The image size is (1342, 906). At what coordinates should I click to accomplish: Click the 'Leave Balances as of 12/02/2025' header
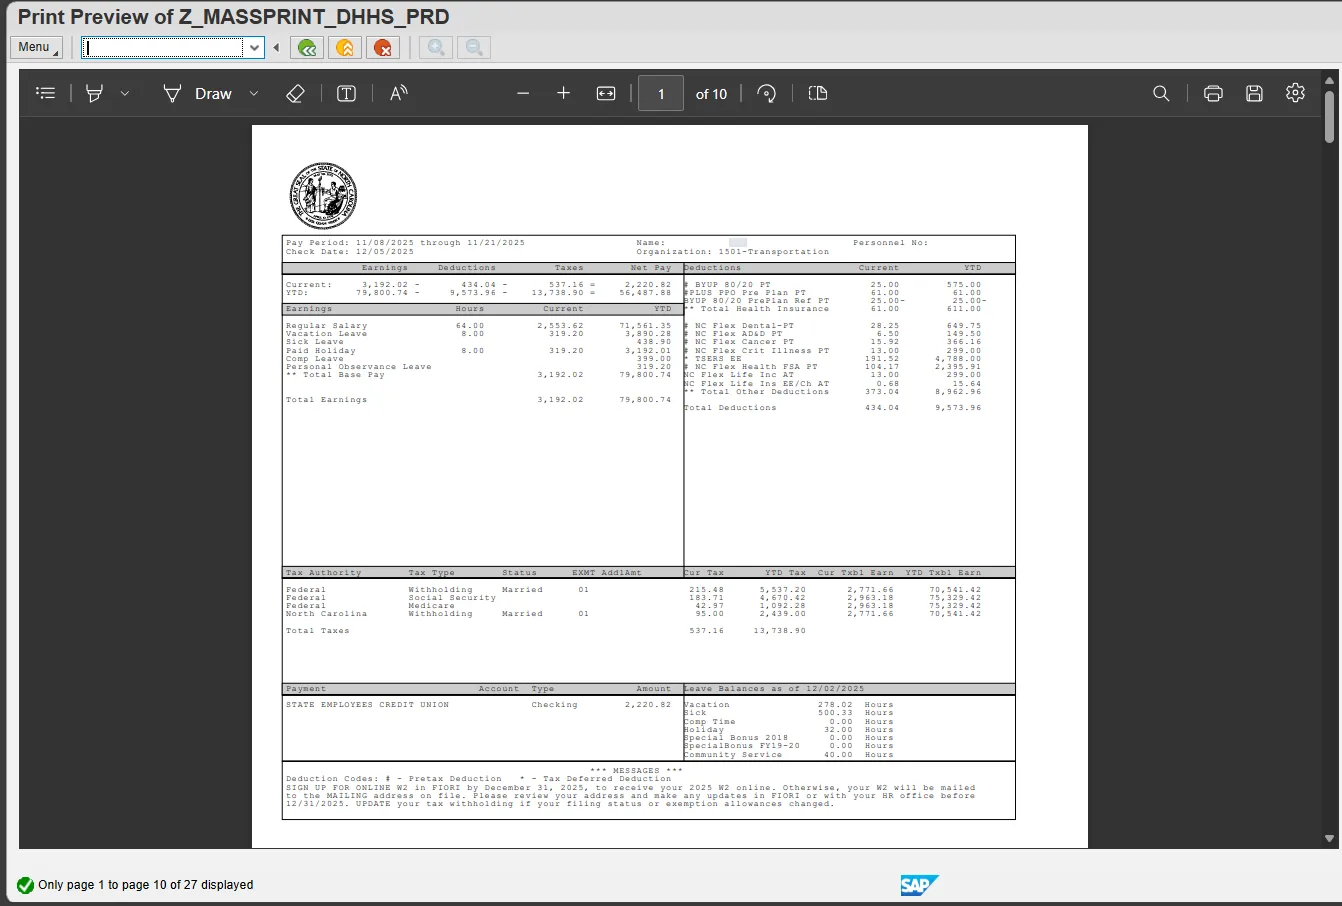point(774,689)
